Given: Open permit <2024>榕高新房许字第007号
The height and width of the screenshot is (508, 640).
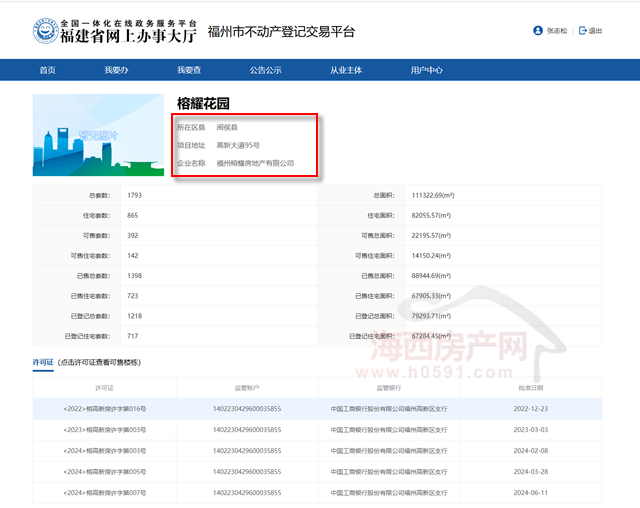Looking at the screenshot, I should coord(104,492).
